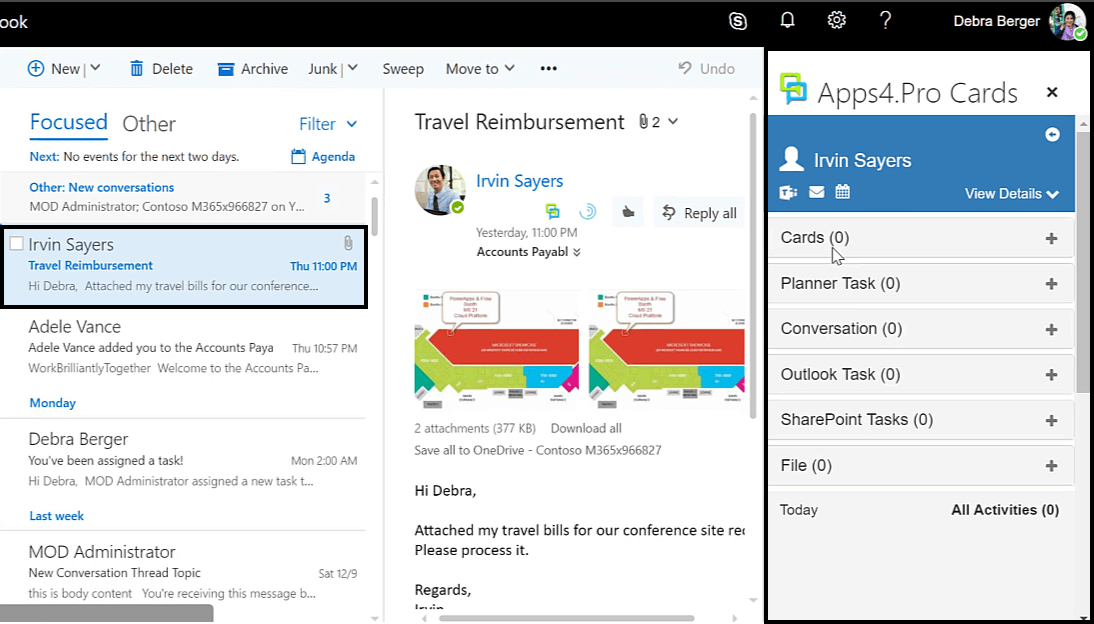Open the second attachment thumbnail
The width and height of the screenshot is (1094, 624).
[x=666, y=349]
